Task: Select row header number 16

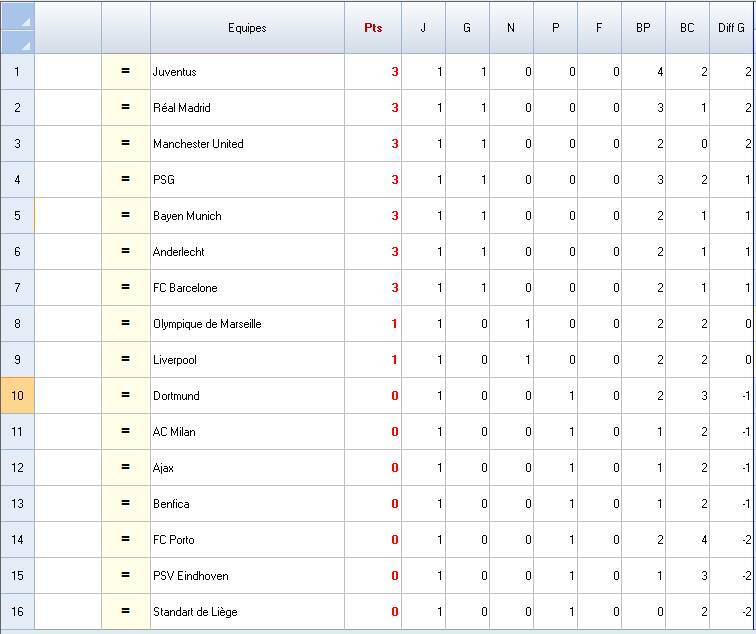Action: (x=17, y=612)
